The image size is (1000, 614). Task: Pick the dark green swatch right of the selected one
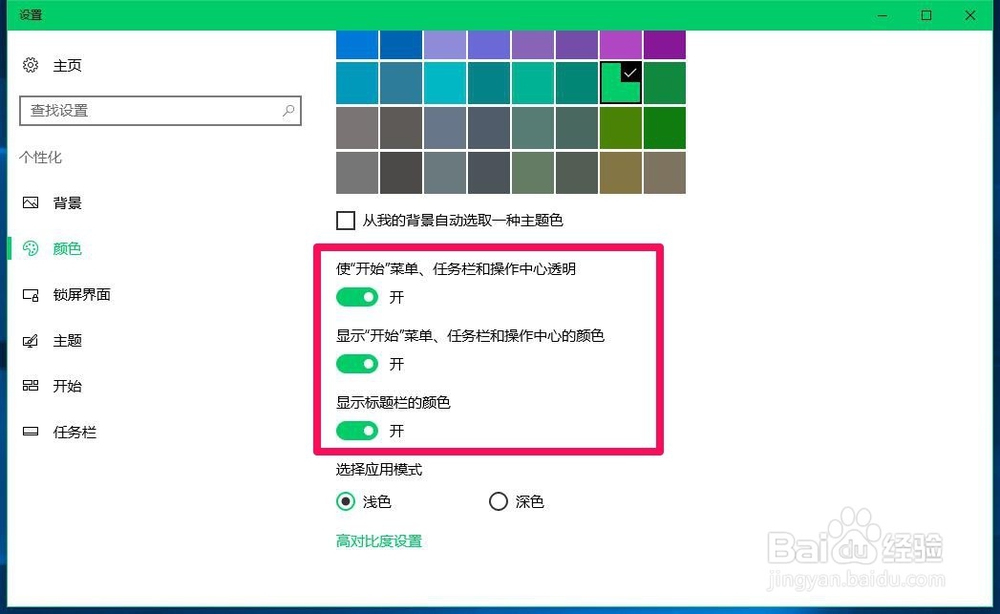665,82
